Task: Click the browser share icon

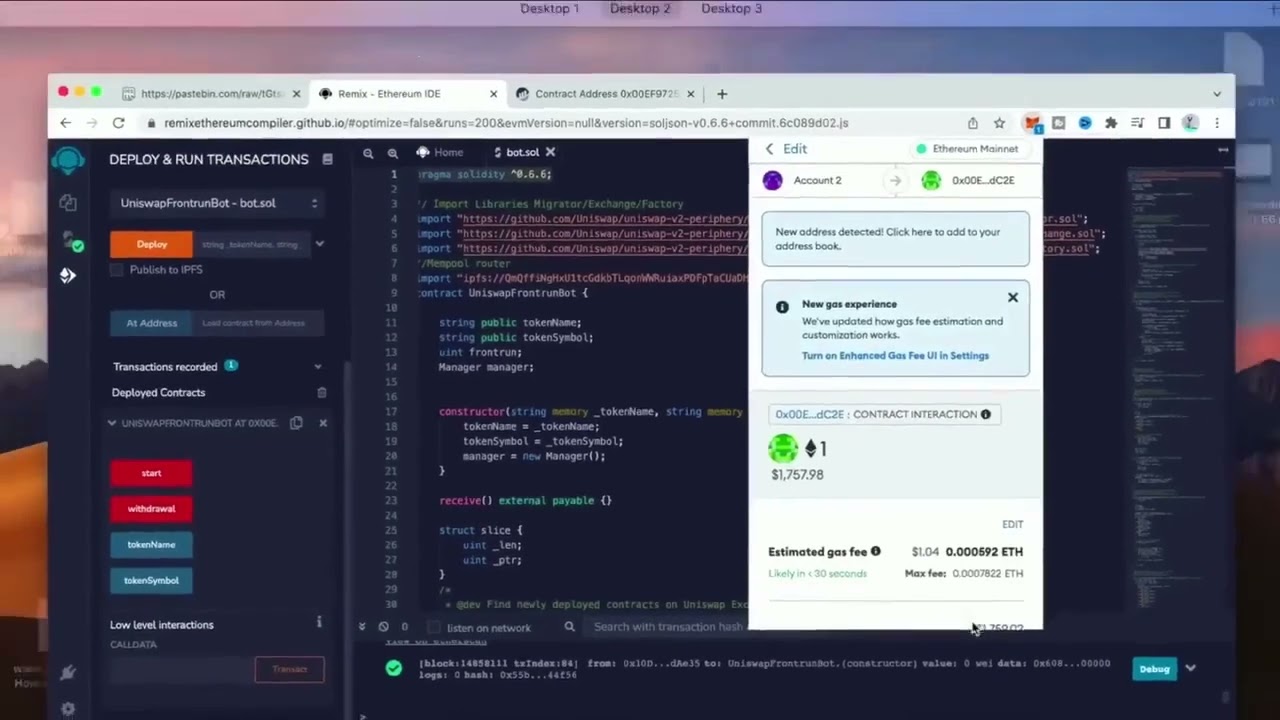Action: click(972, 123)
